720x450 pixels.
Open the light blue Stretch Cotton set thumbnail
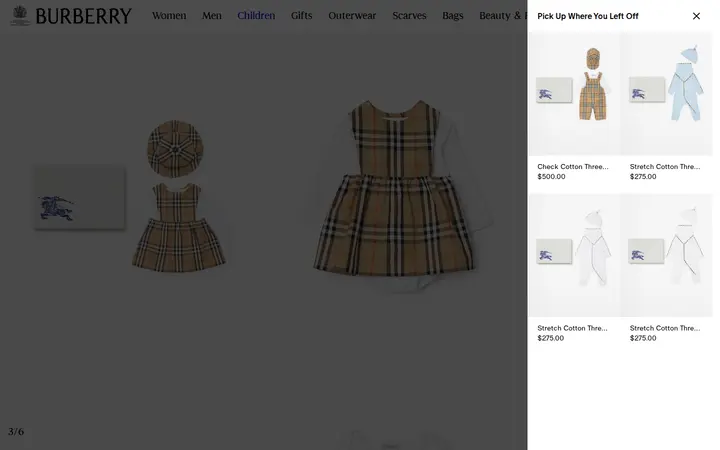(x=667, y=94)
